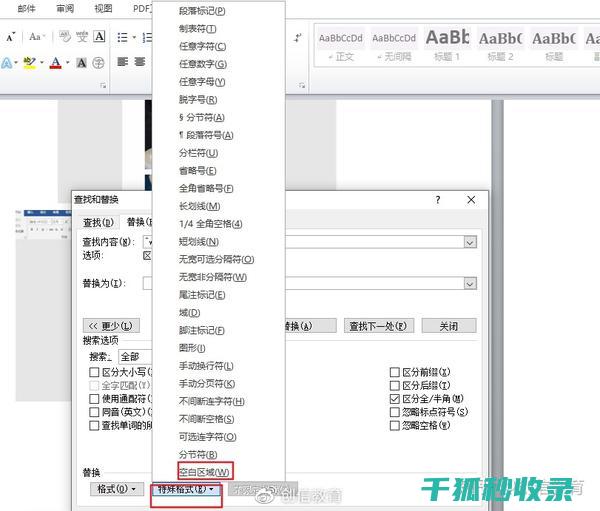Open the 特殊格式(E) dropdown button
The width and height of the screenshot is (600, 511).
186,489
